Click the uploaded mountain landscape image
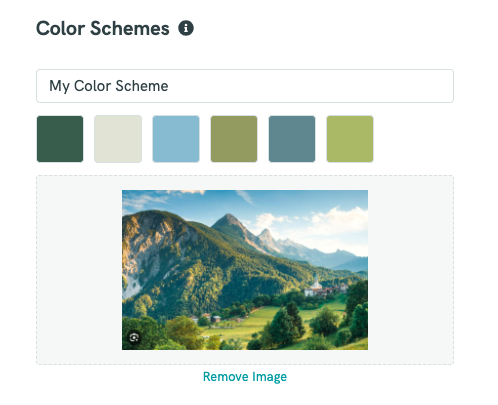 click(245, 270)
